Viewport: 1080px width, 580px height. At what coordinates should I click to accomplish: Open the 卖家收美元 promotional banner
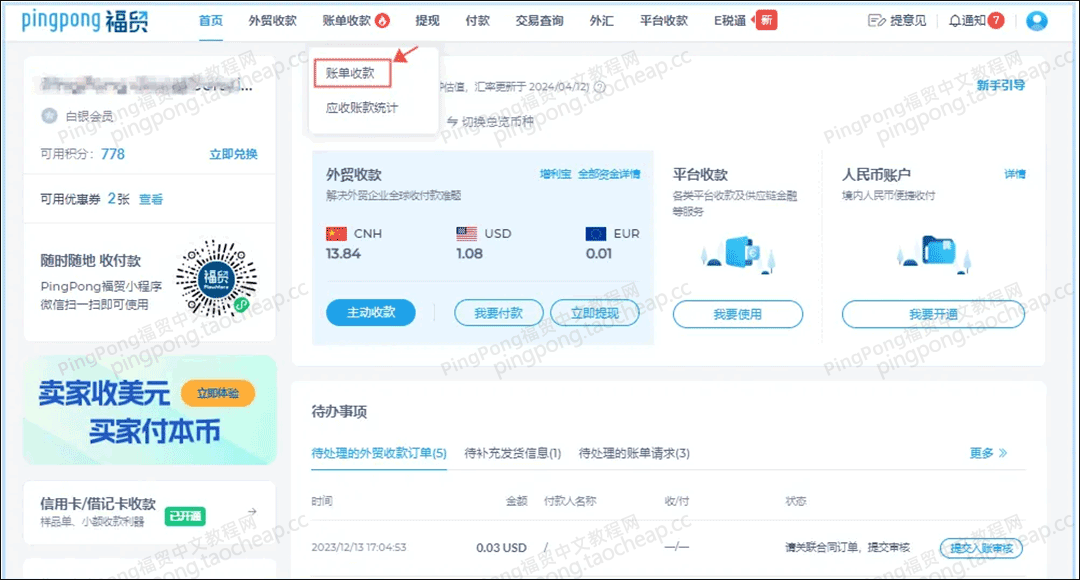coord(149,411)
